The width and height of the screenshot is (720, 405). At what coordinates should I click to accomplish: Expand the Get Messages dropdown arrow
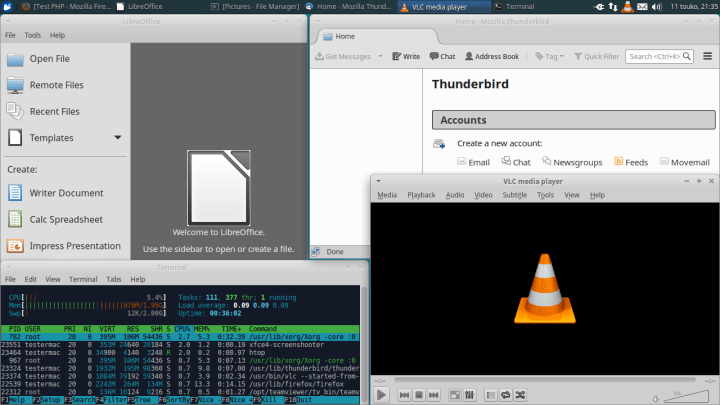[381, 57]
